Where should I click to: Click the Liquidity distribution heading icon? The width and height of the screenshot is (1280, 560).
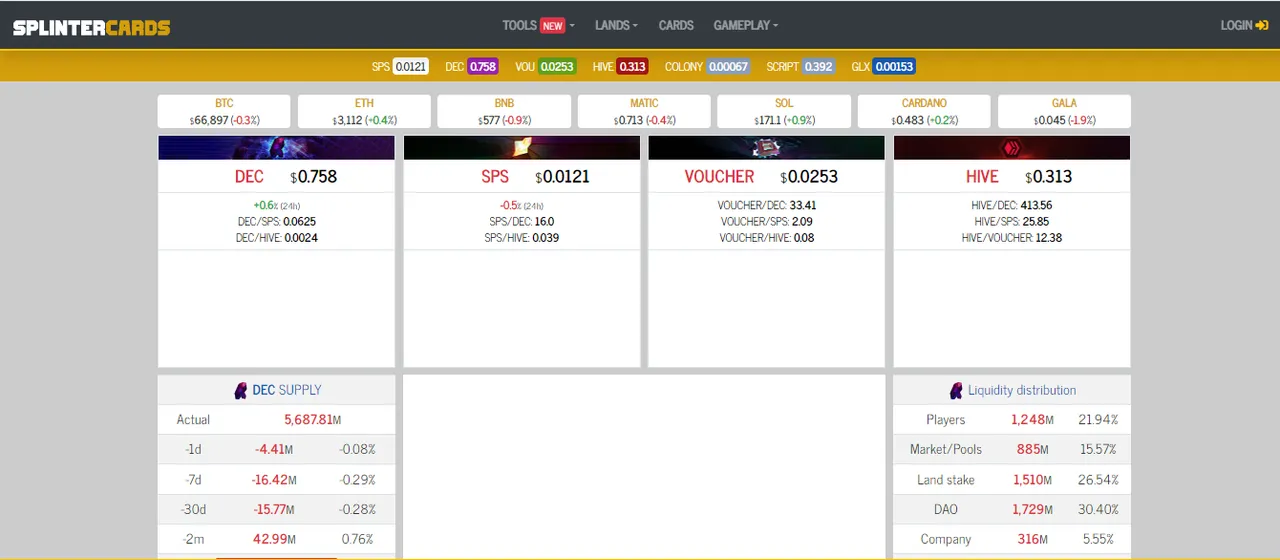point(956,391)
